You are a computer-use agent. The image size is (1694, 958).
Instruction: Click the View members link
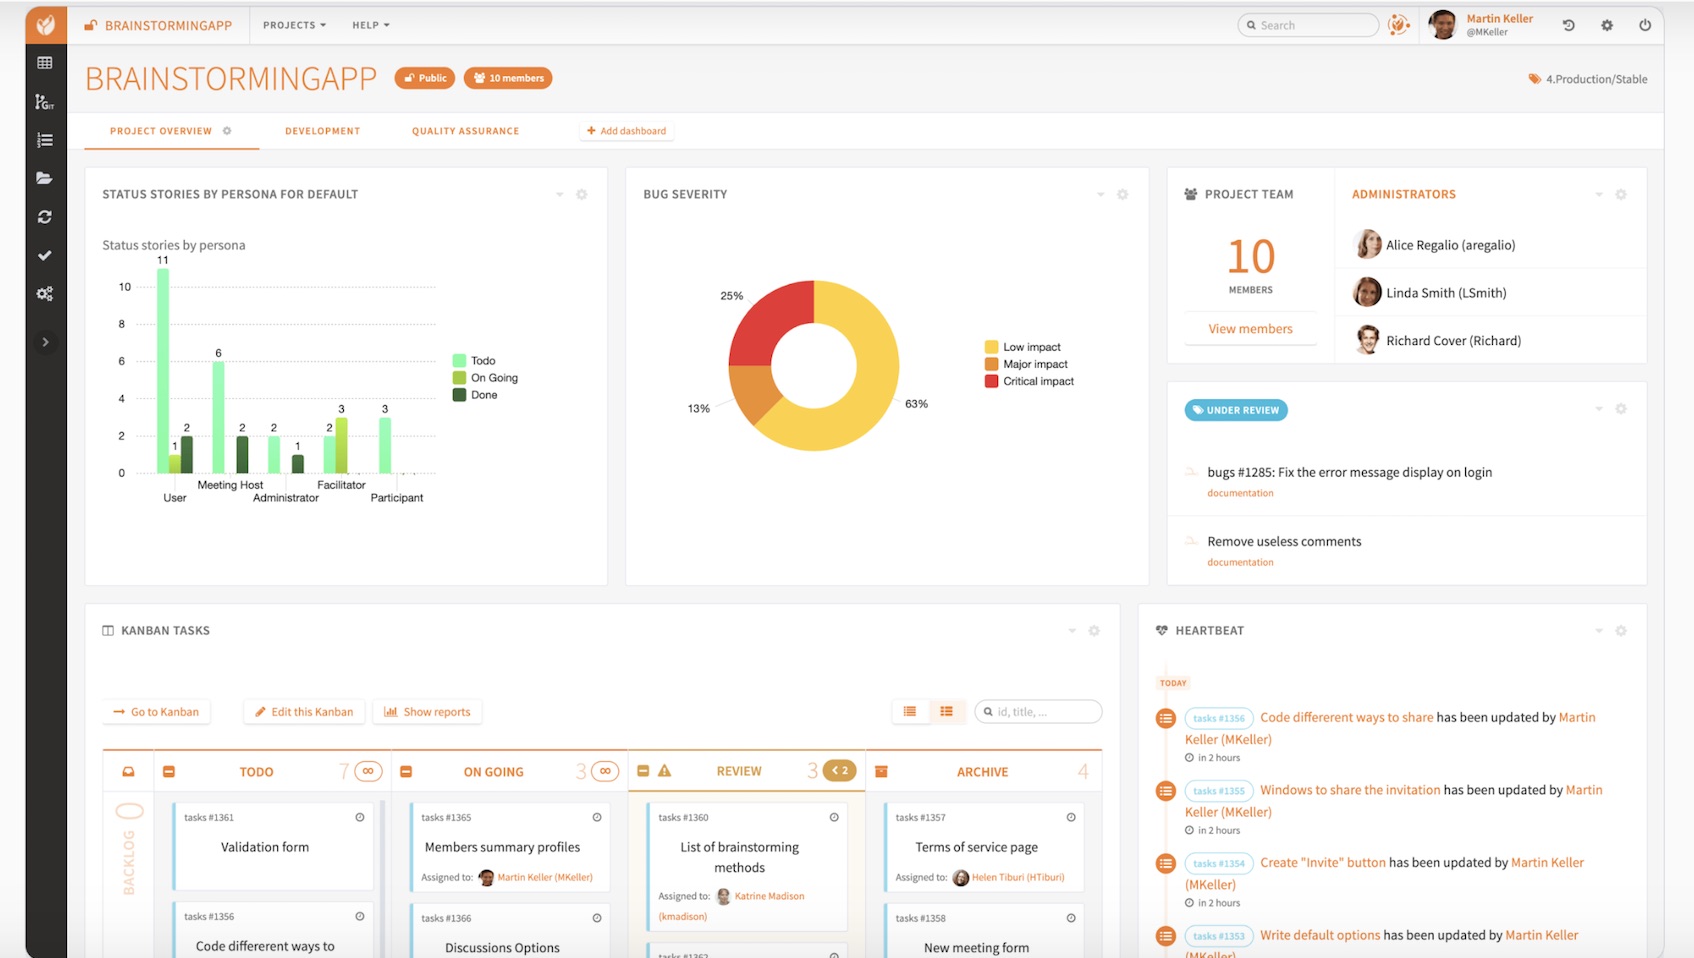click(x=1250, y=329)
